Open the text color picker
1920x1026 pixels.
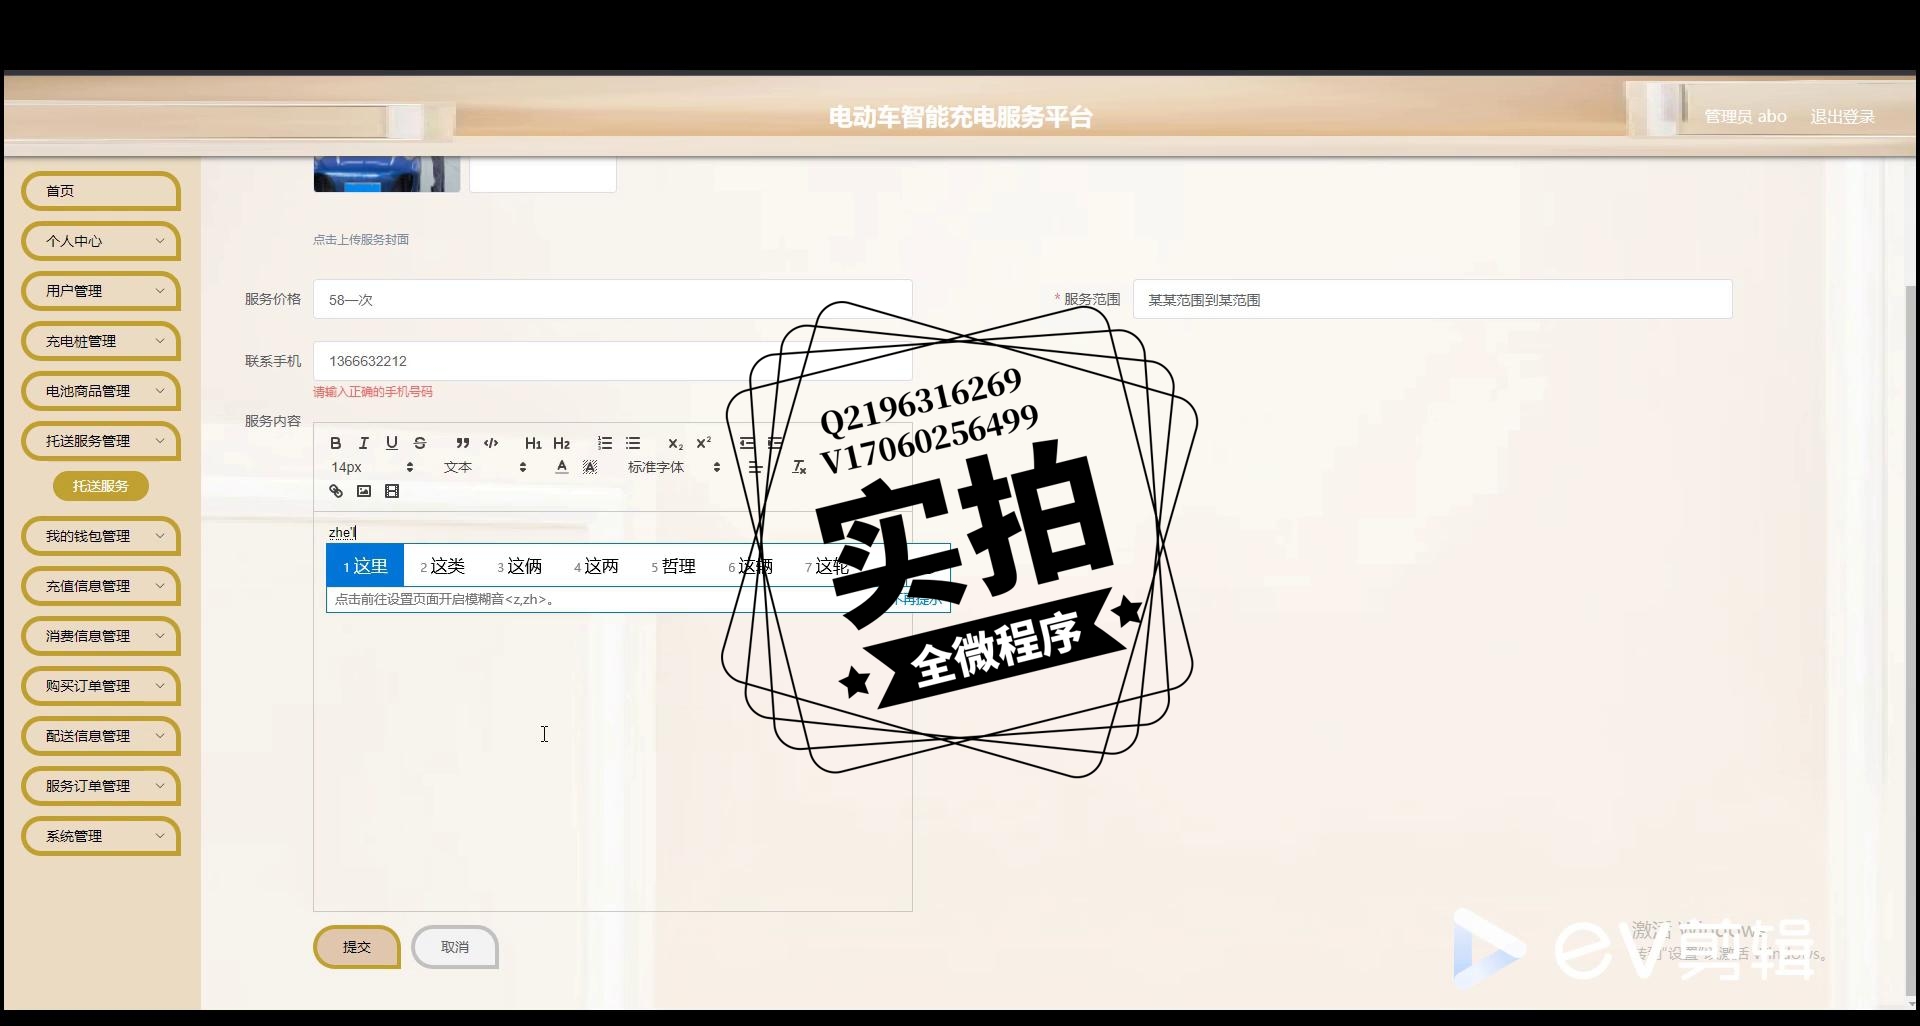pos(562,467)
